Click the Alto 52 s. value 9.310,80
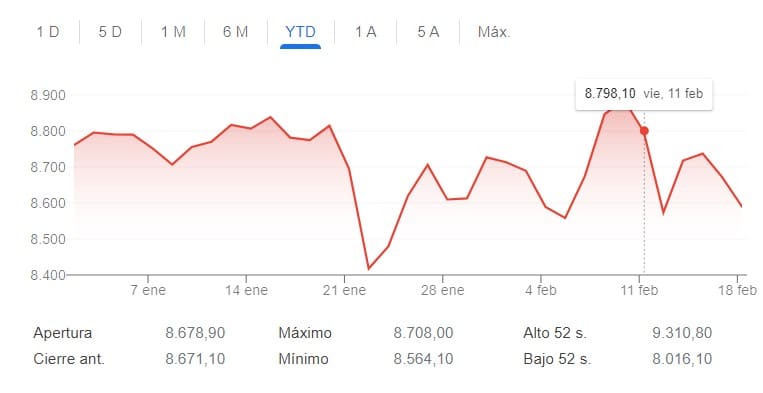Viewport: 763px width, 393px height. point(682,333)
